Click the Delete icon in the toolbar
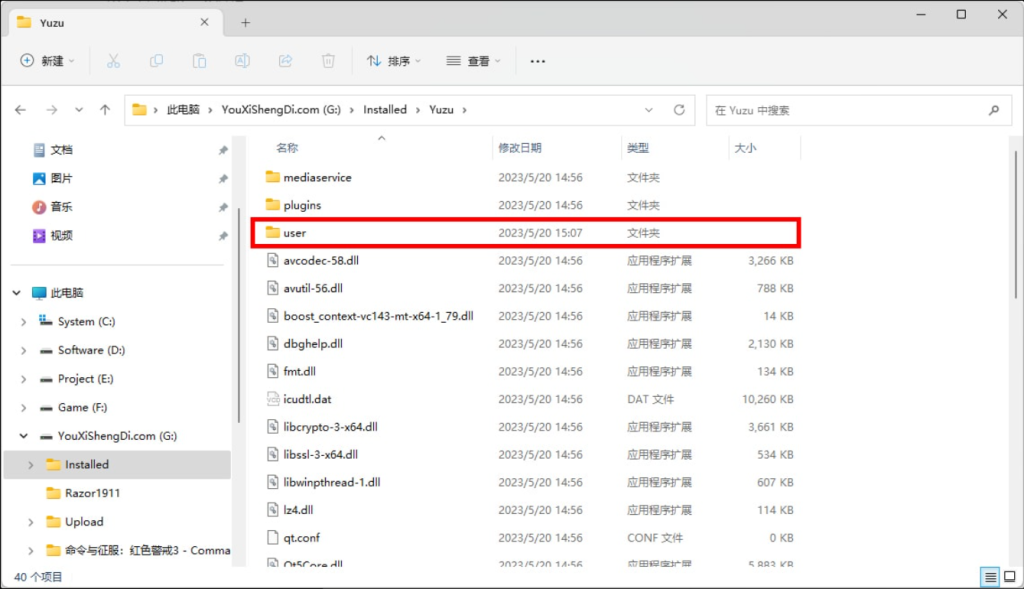Viewport: 1024px width, 589px height. (328, 61)
